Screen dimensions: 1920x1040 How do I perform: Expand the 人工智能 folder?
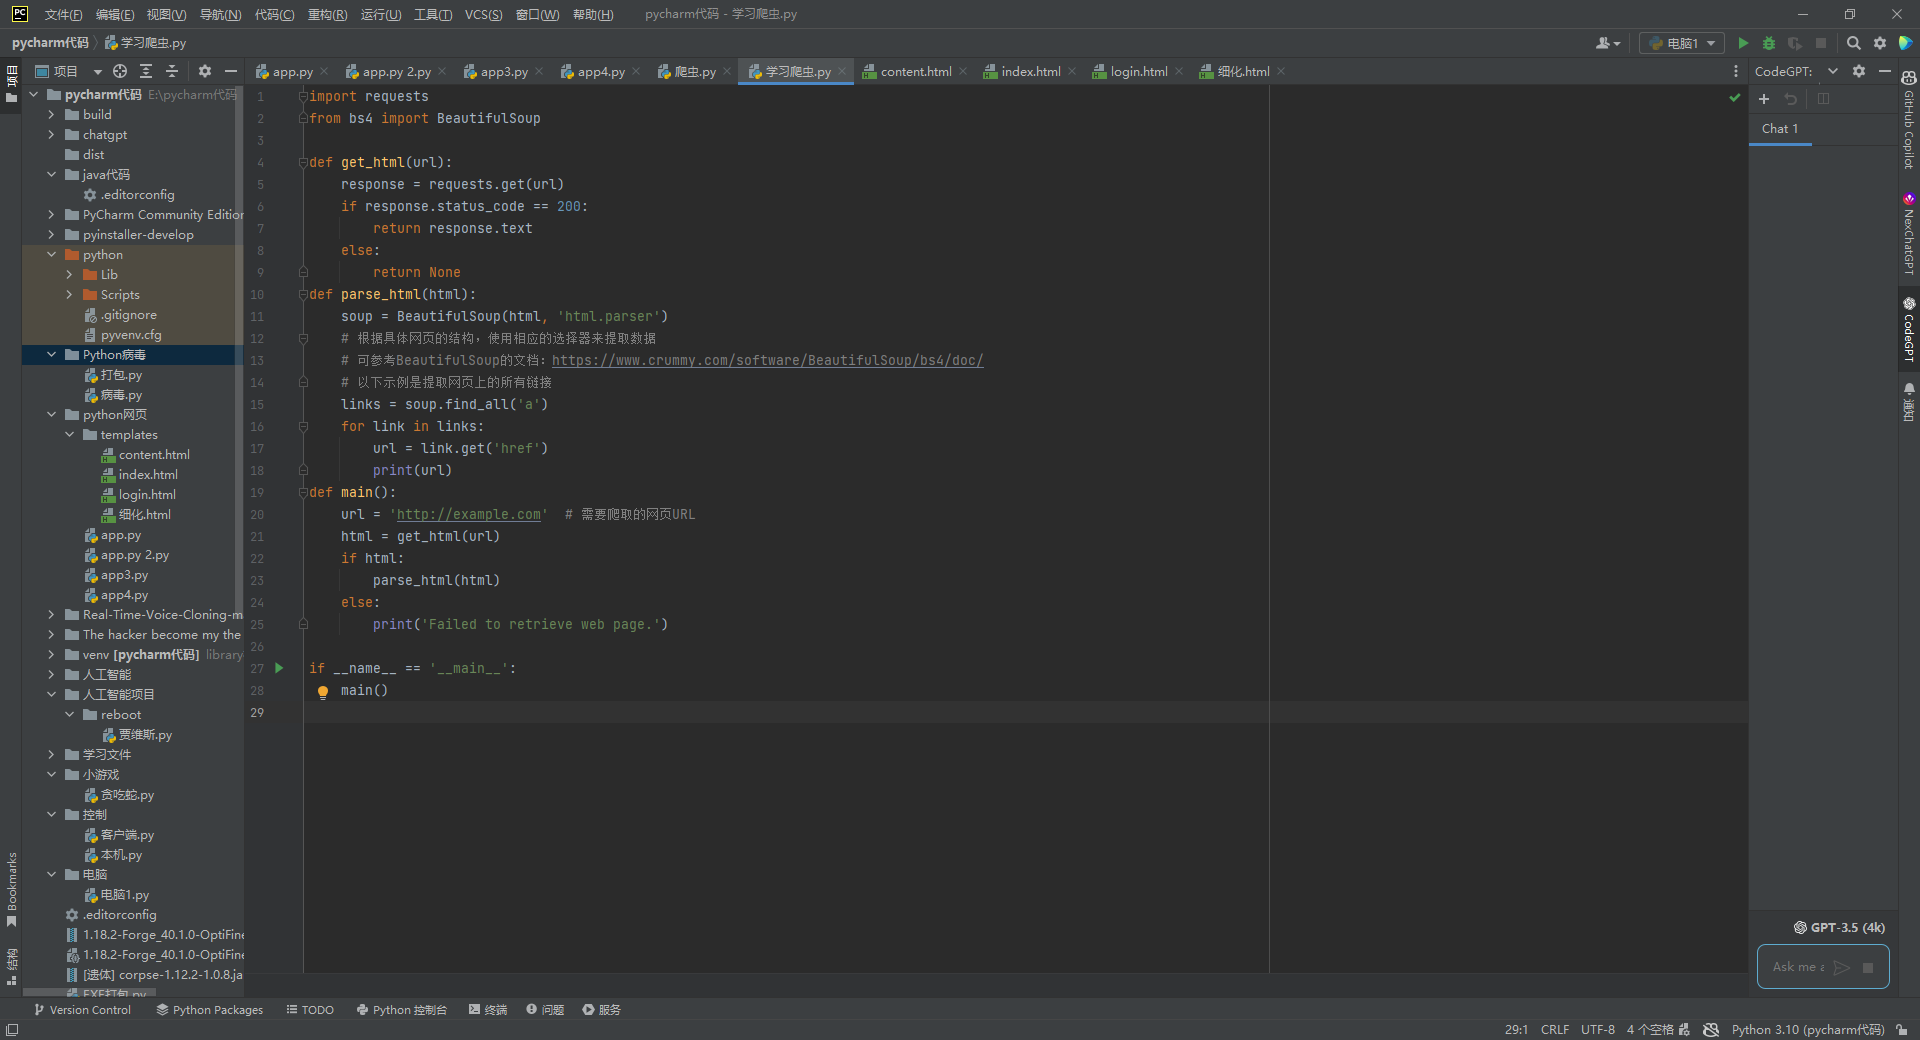(x=51, y=675)
